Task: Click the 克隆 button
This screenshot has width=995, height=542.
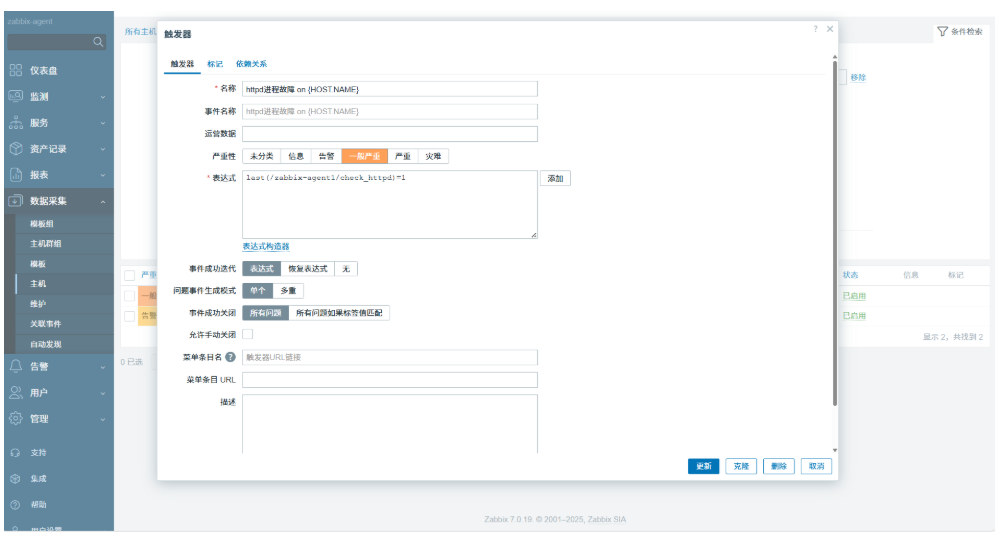Action: click(741, 466)
